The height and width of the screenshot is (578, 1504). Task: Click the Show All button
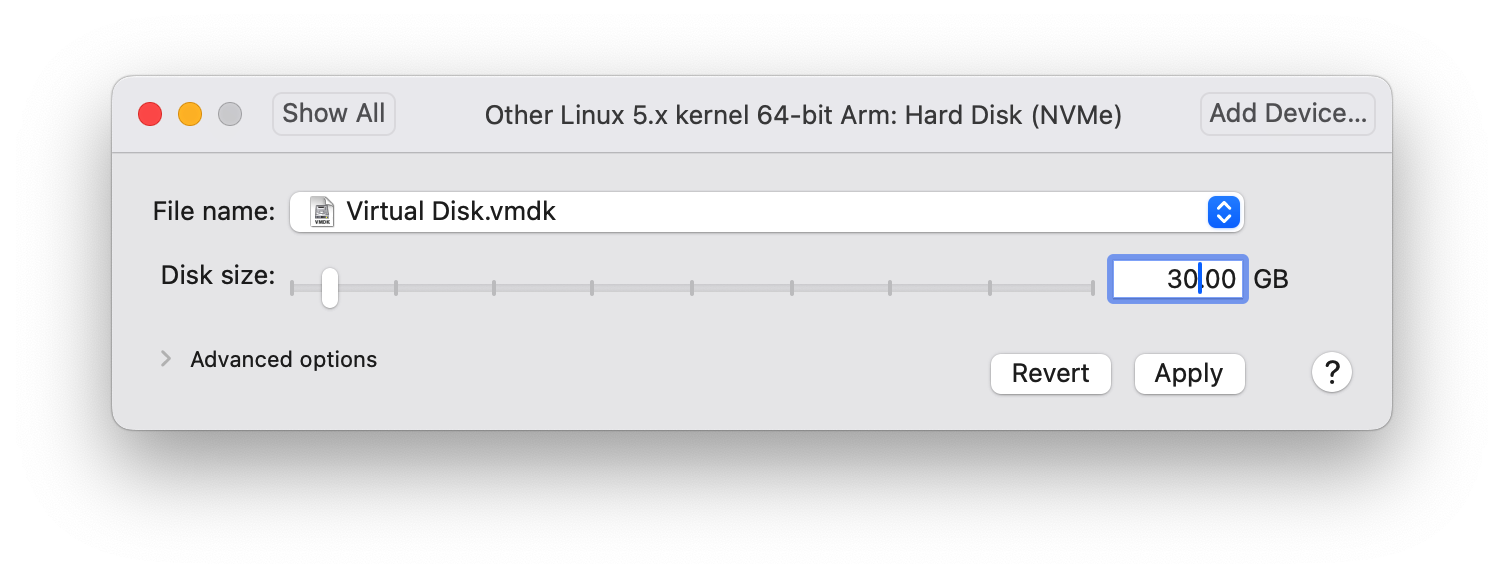(334, 114)
